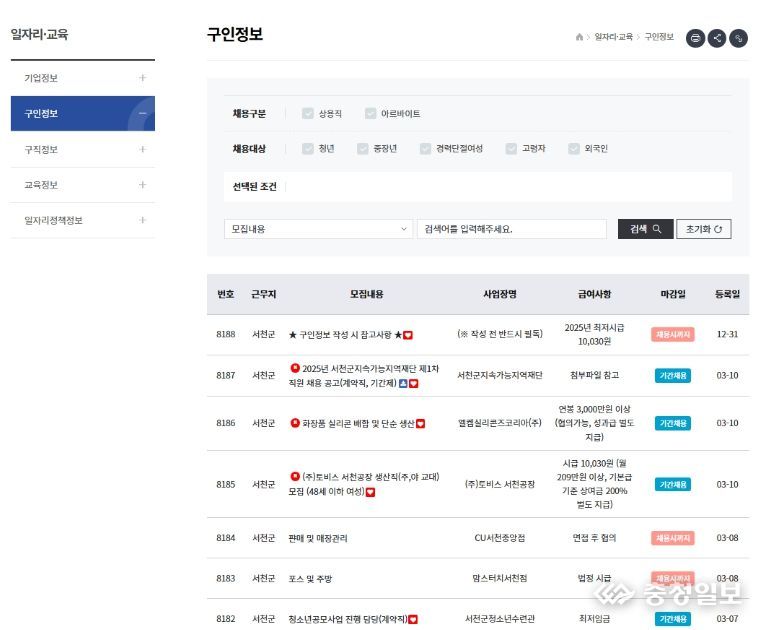Expand the 일자리정책정보 sidebar menu
Image resolution: width=765 pixels, height=630 pixels.
tap(142, 220)
